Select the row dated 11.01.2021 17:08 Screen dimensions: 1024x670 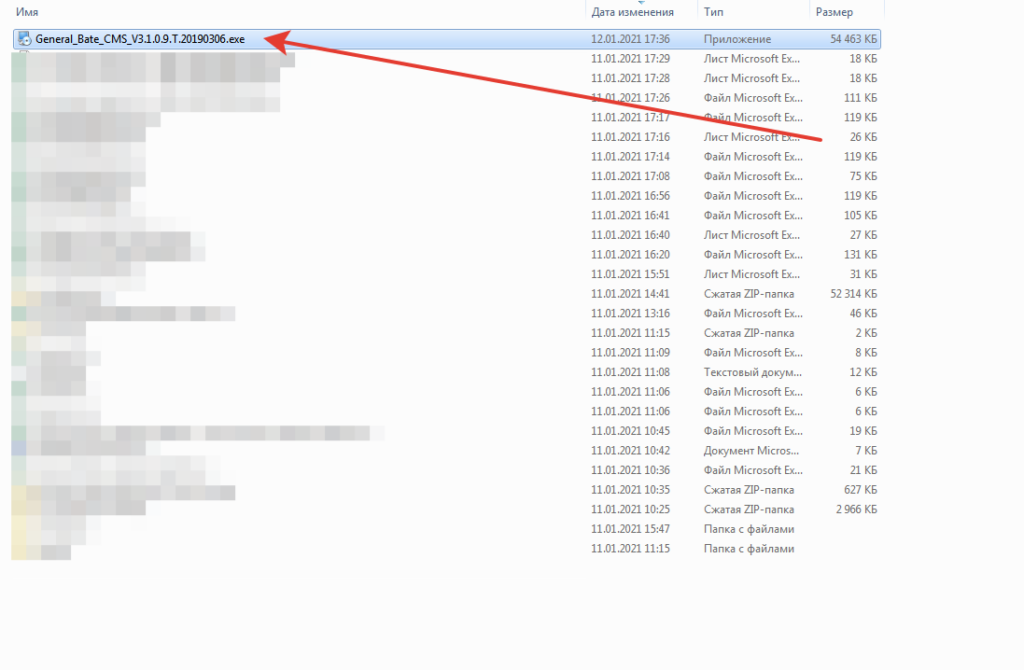[446, 176]
